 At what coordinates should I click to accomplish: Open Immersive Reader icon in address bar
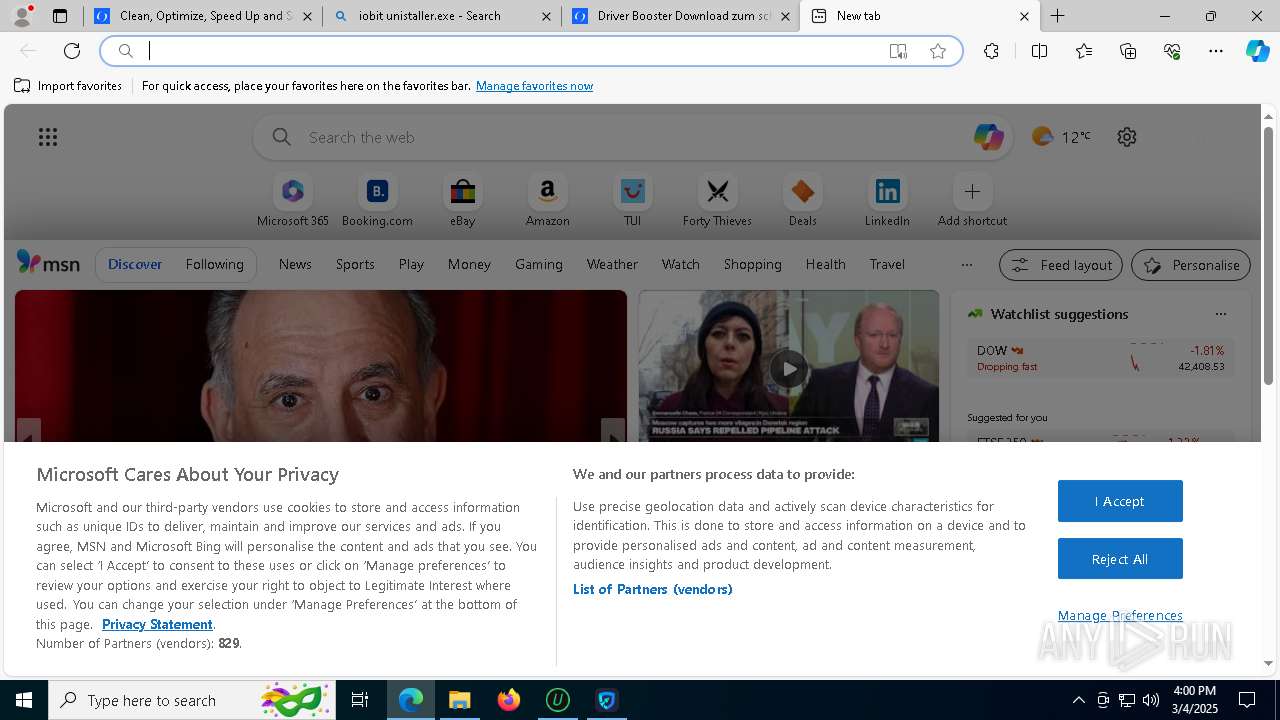point(898,51)
